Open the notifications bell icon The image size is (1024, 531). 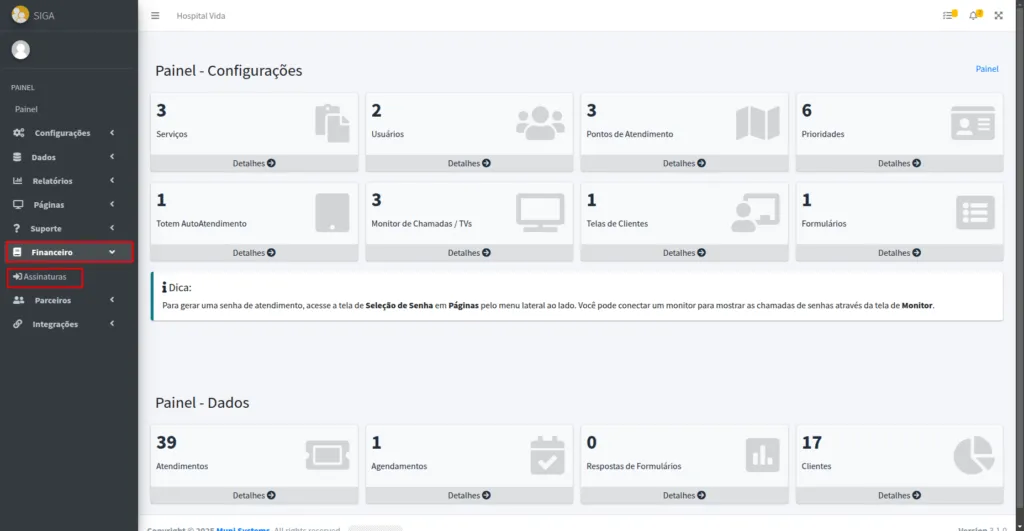pos(974,16)
